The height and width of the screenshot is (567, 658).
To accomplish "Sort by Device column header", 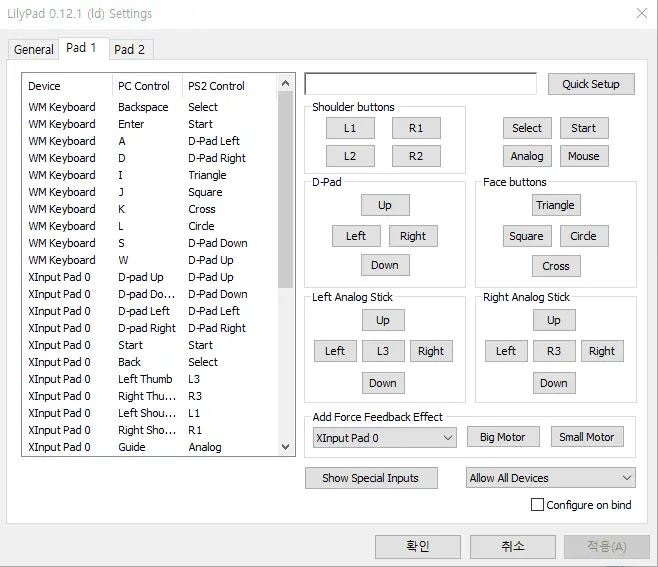I will (x=67, y=86).
